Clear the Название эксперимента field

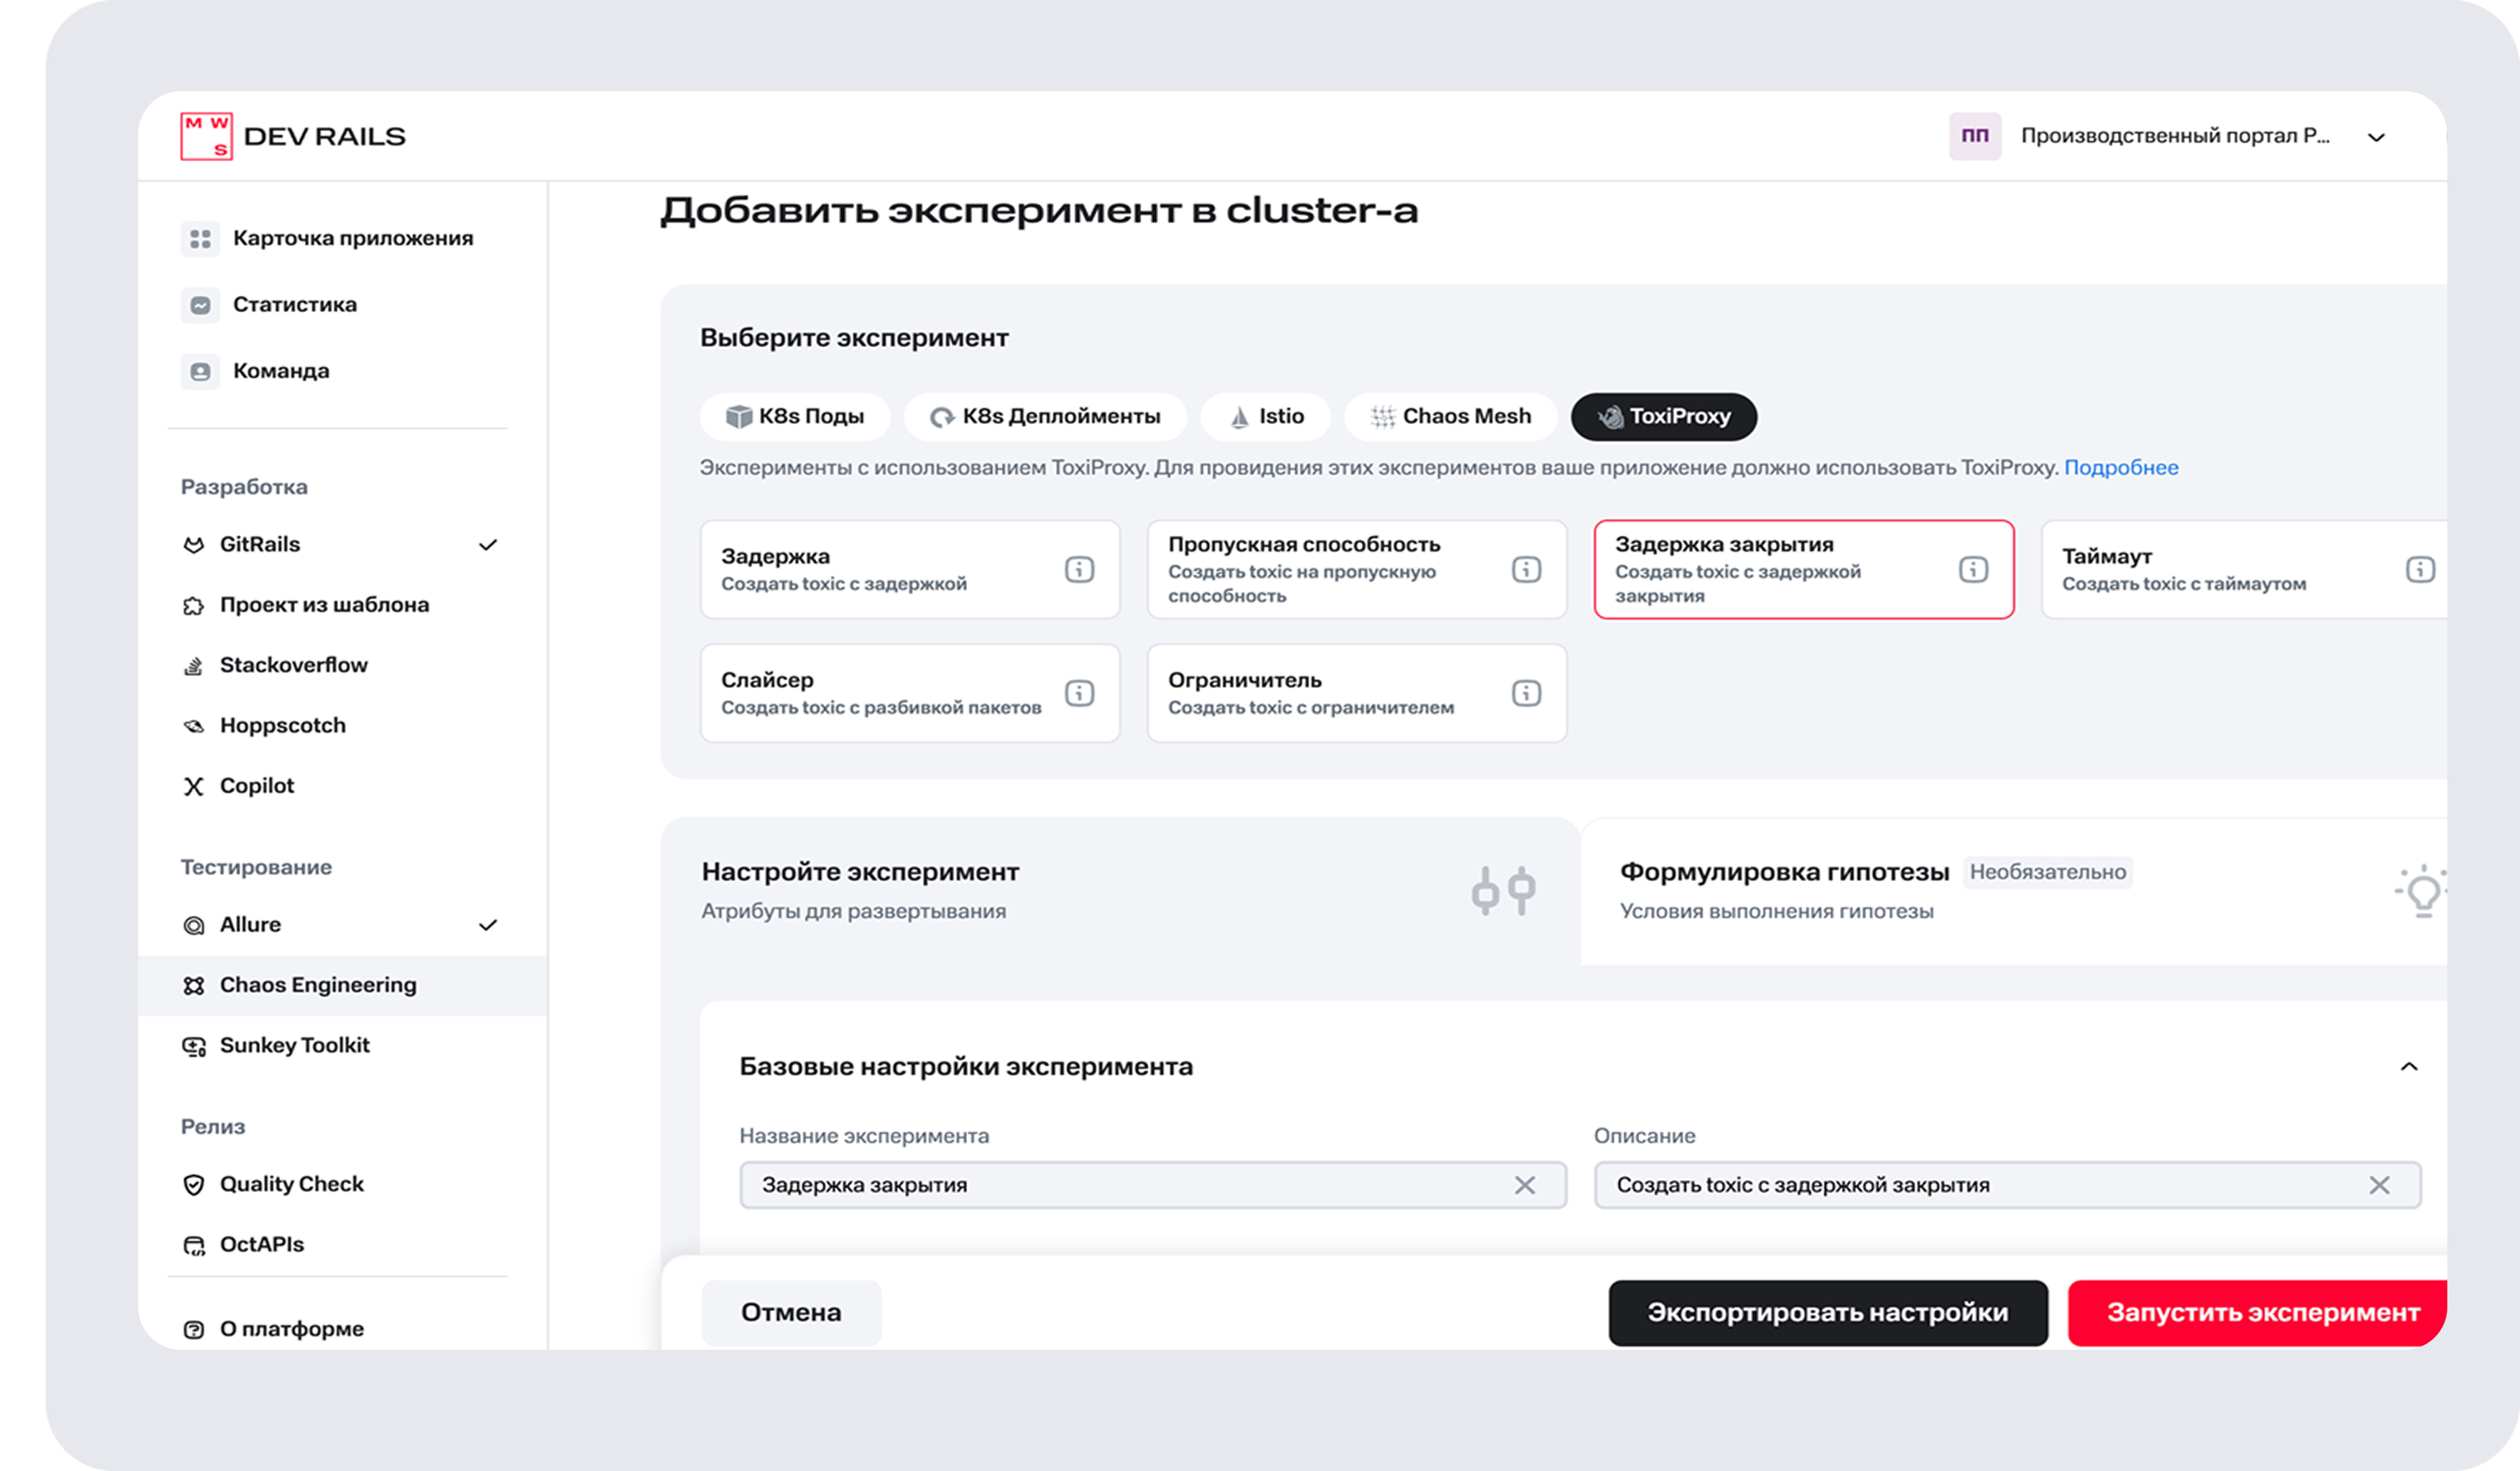coord(1524,1185)
